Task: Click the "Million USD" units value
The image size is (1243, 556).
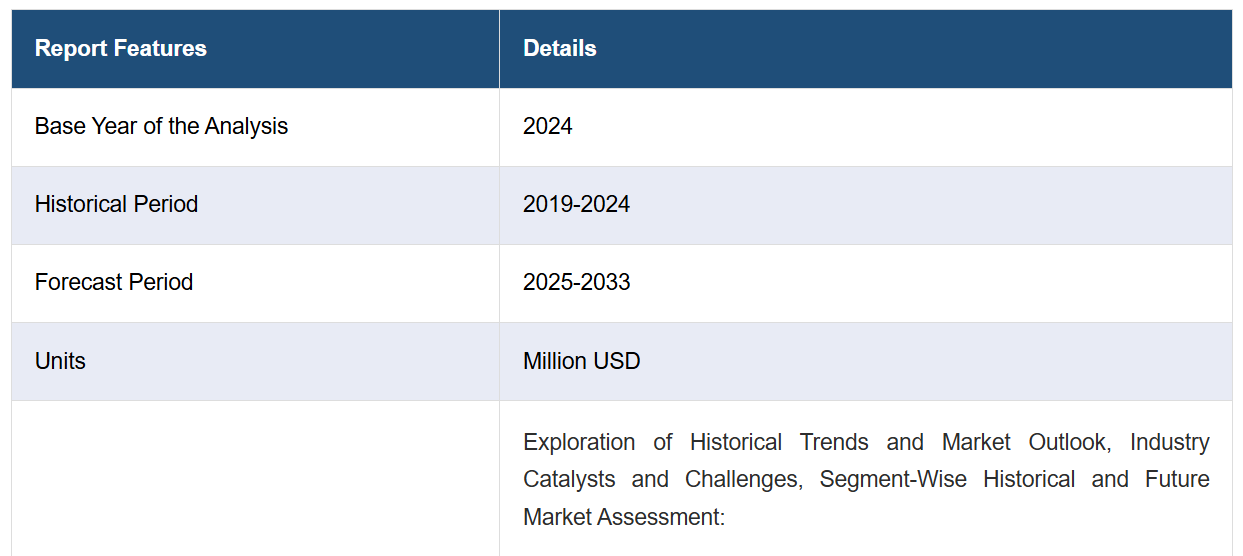Action: click(x=582, y=361)
